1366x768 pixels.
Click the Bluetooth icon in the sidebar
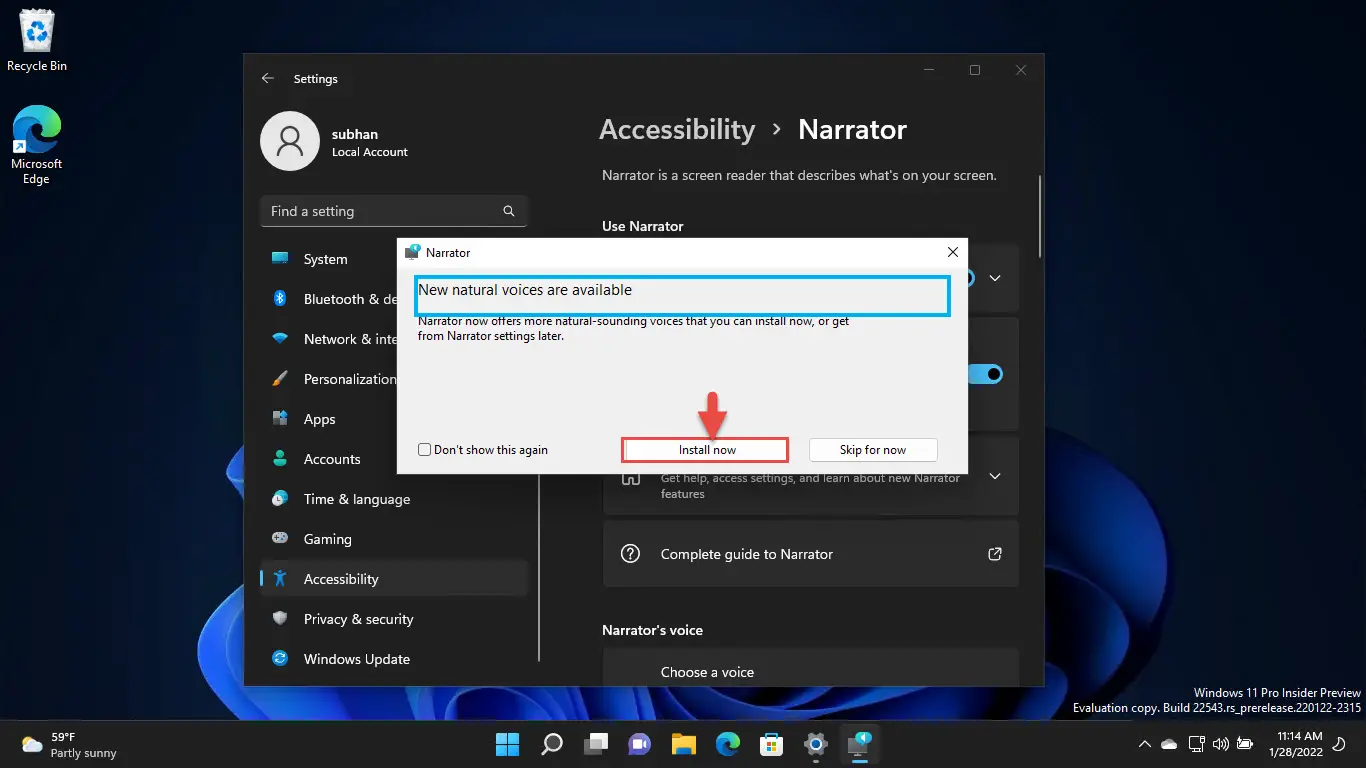281,299
